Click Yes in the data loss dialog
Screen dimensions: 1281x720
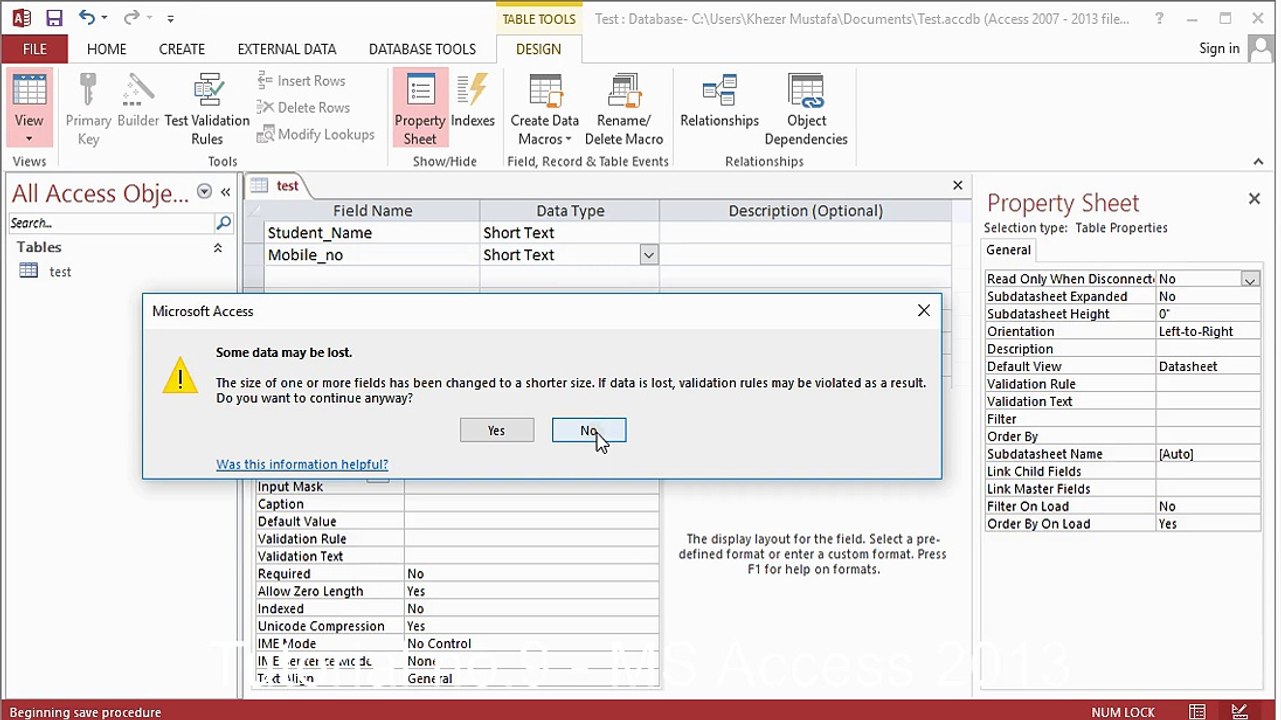coord(497,430)
